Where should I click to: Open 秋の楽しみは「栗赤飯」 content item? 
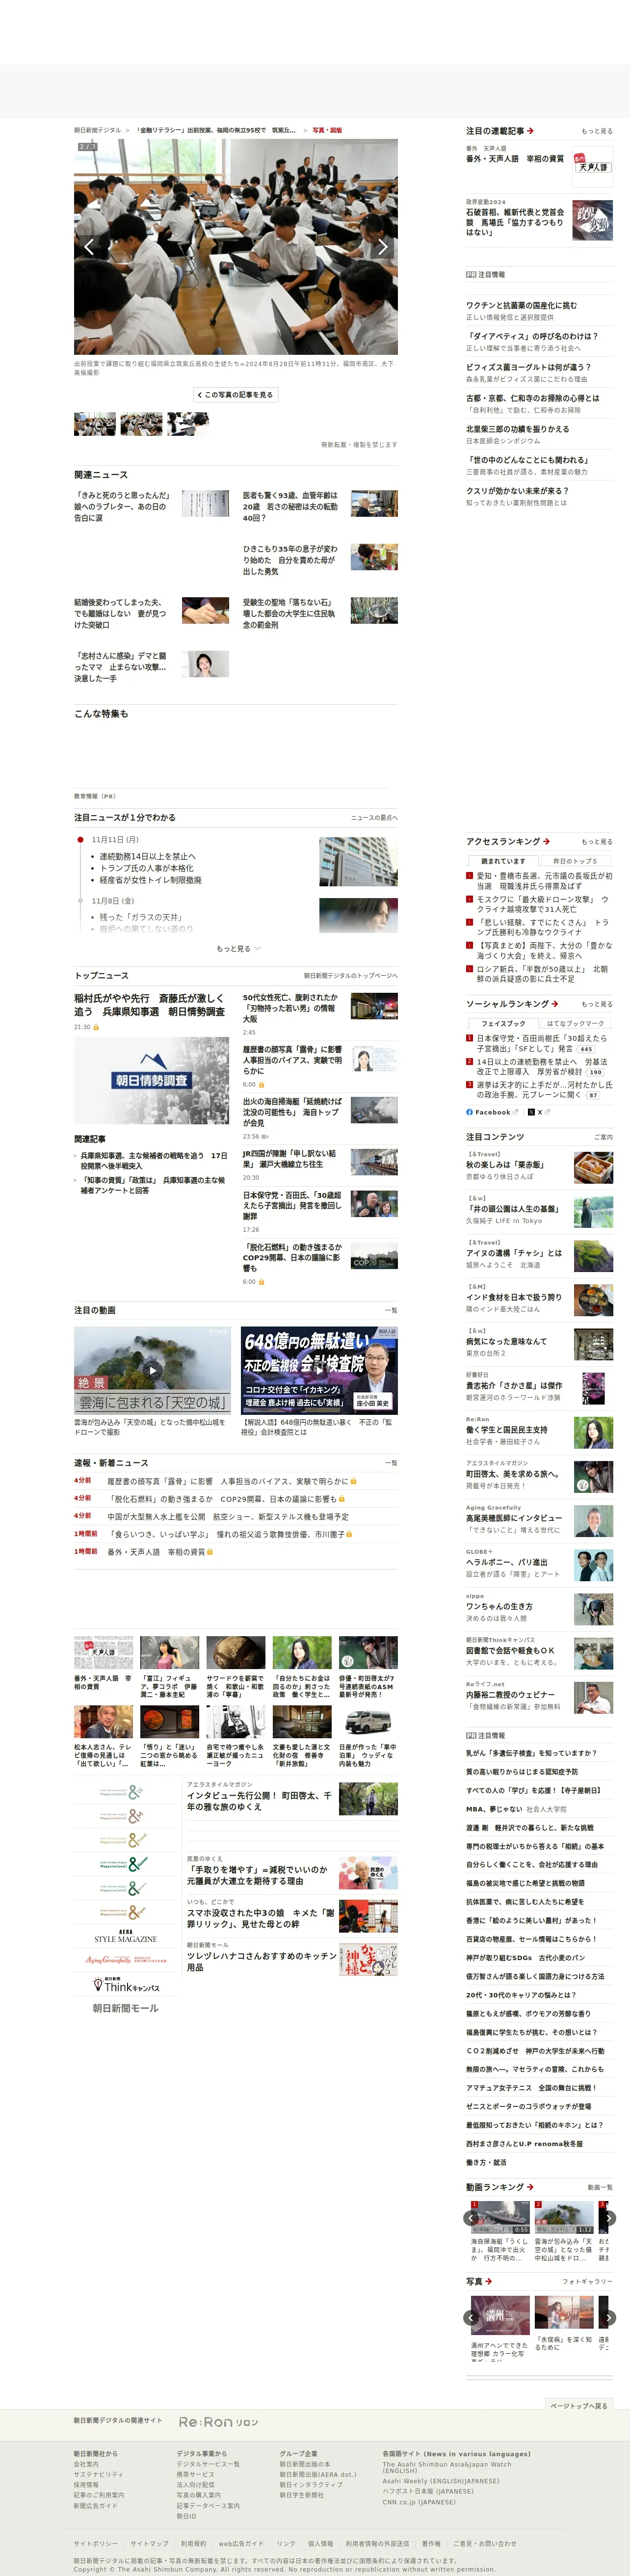506,1164
